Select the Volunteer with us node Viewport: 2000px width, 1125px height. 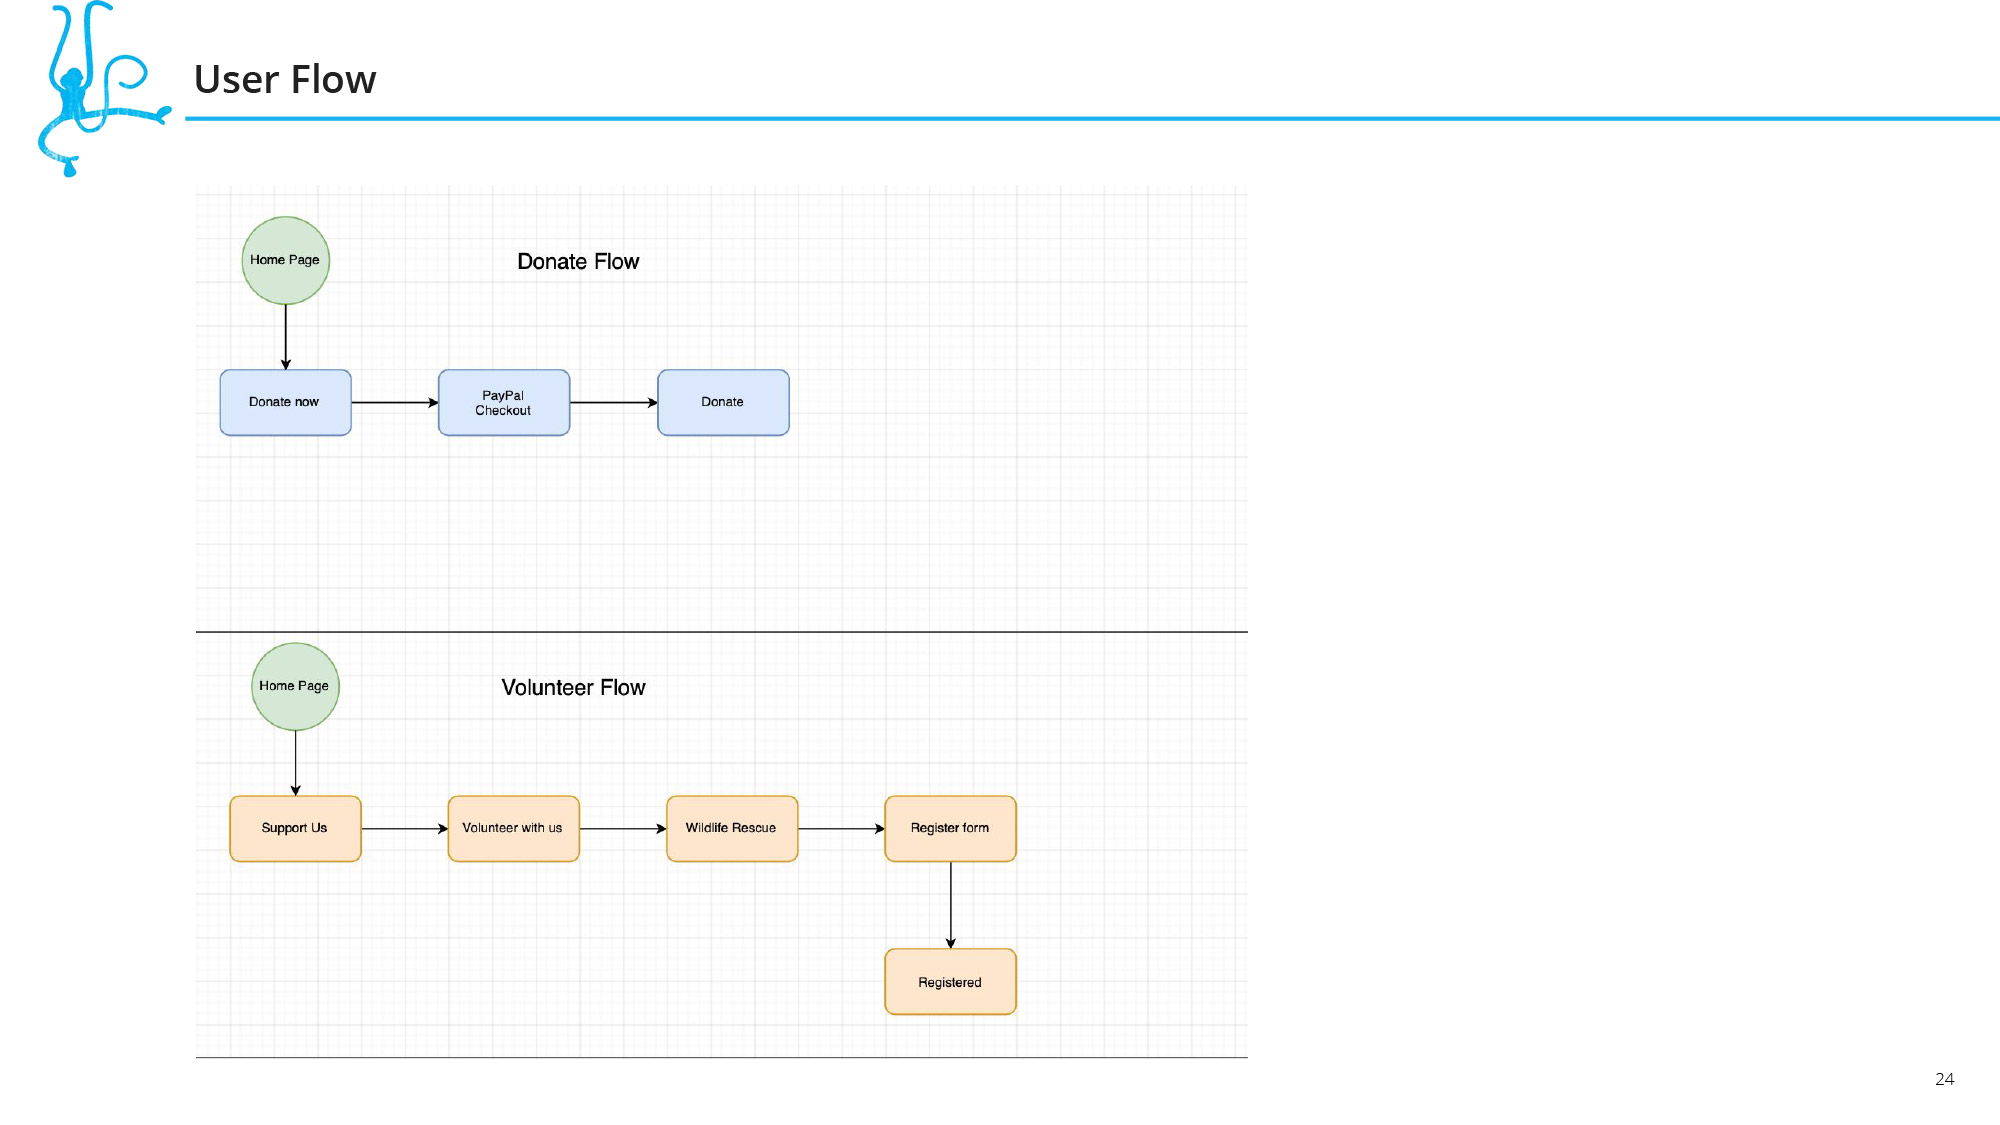[514, 829]
